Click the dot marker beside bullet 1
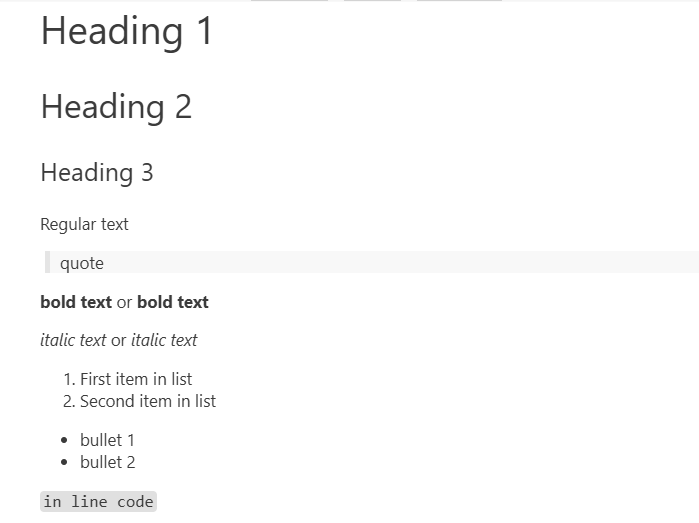699x523 pixels. (65, 440)
